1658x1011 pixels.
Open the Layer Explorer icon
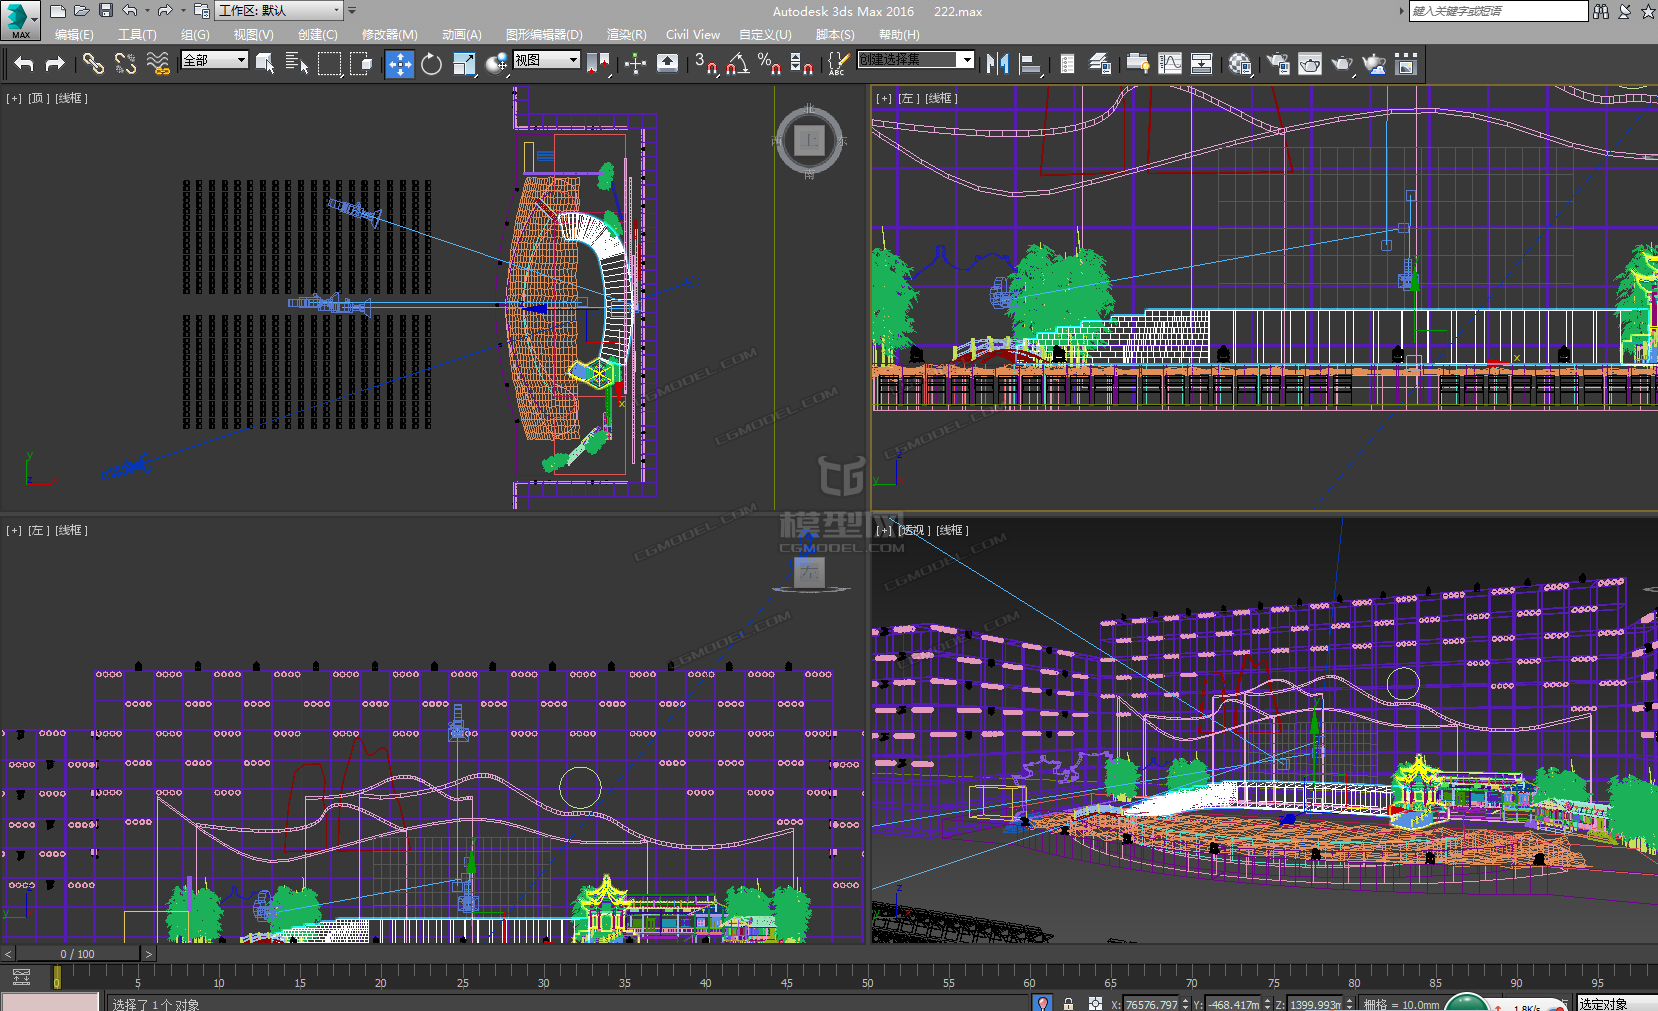click(x=1099, y=65)
